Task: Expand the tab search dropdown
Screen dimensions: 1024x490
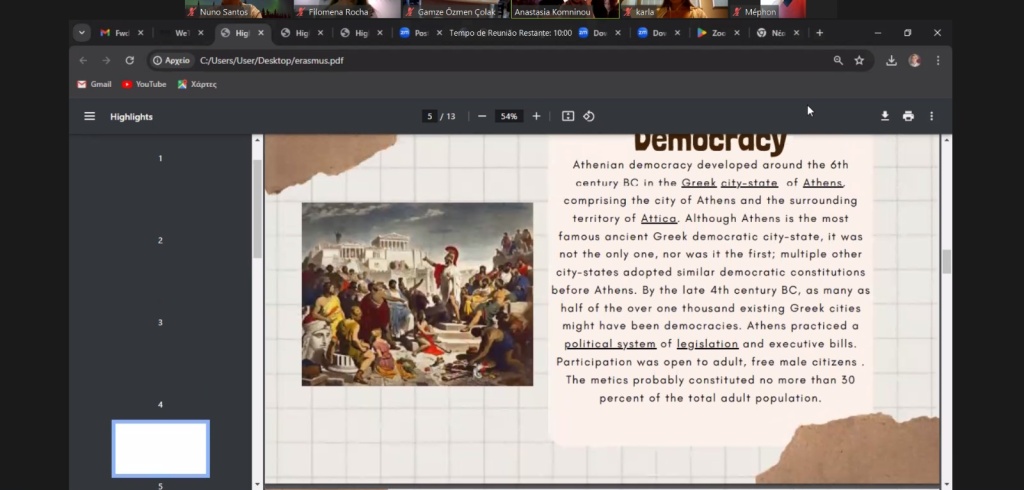Action: 82,33
